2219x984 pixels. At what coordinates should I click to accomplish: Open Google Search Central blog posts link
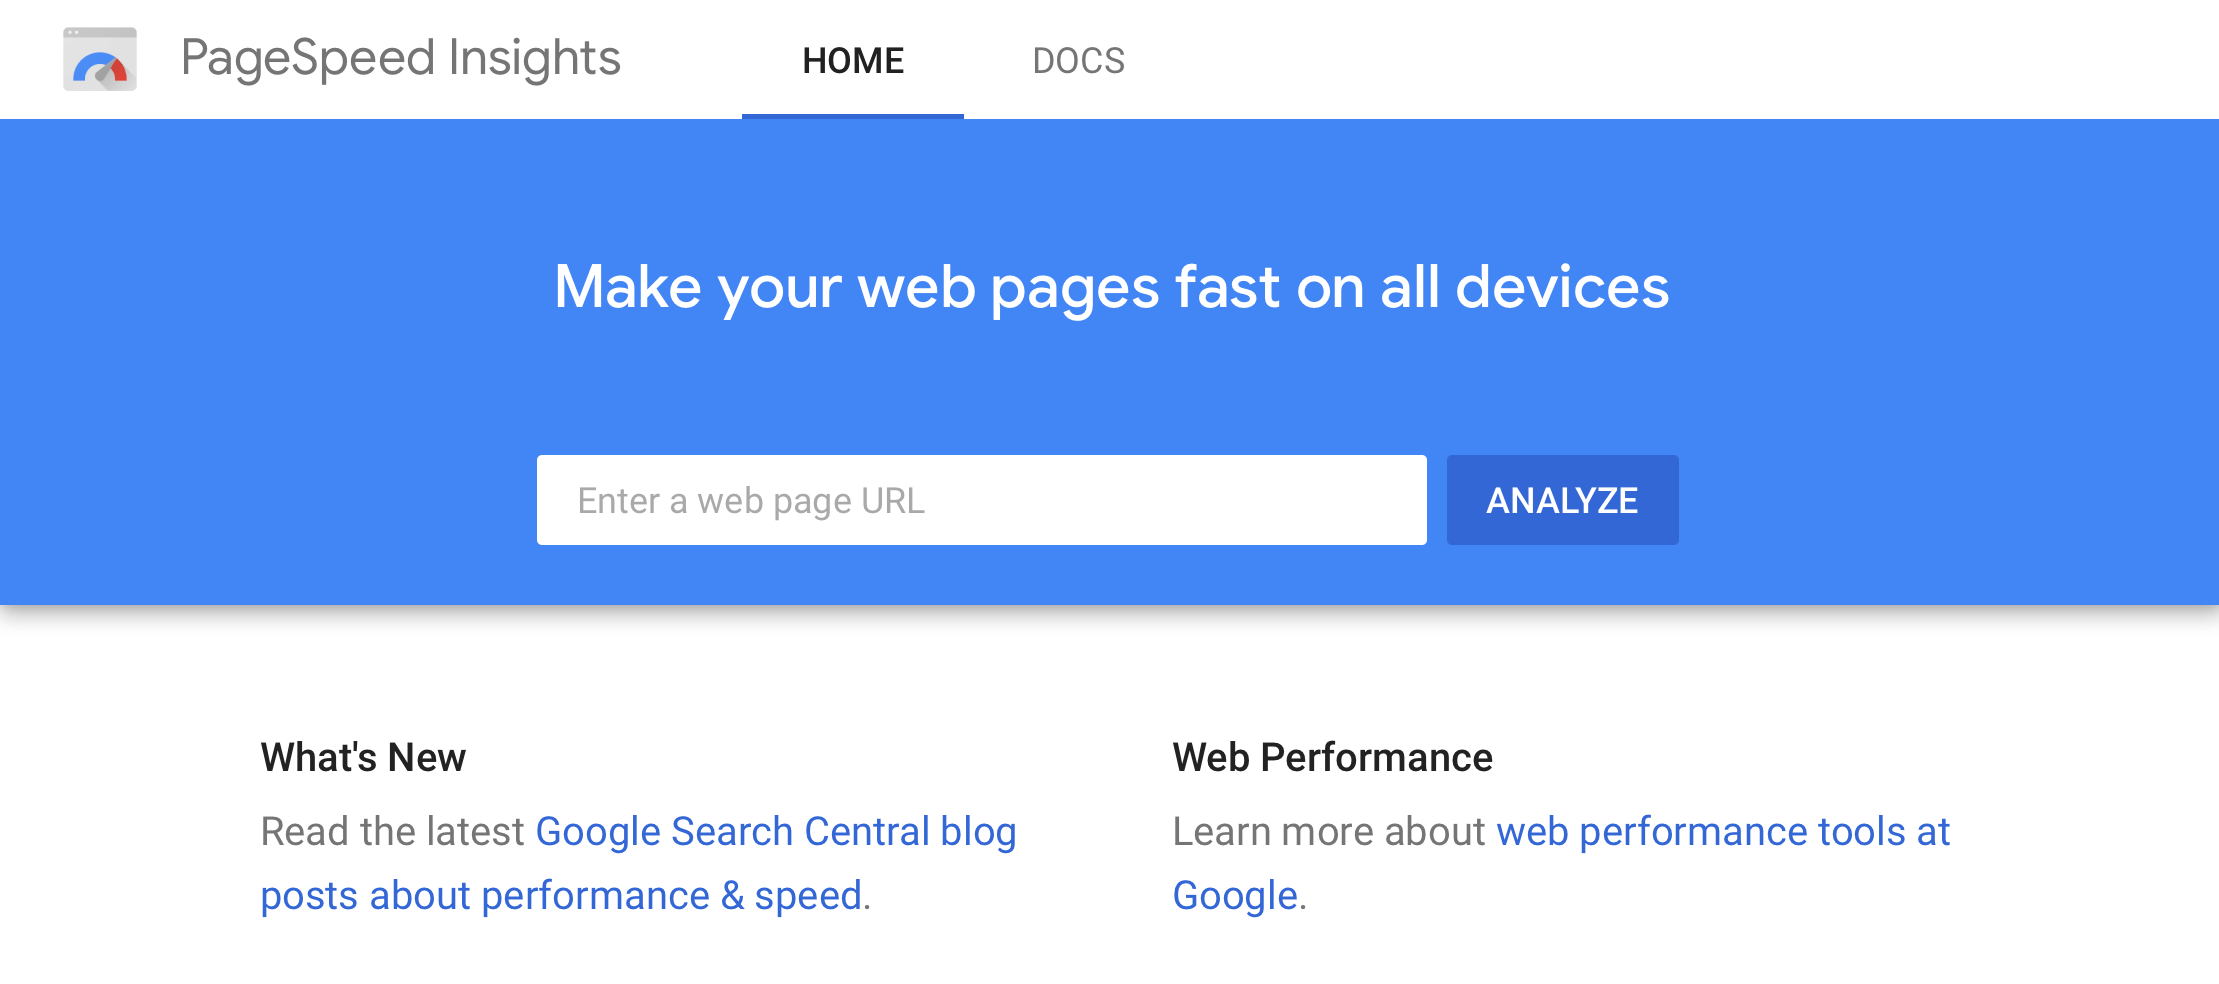[x=638, y=863]
